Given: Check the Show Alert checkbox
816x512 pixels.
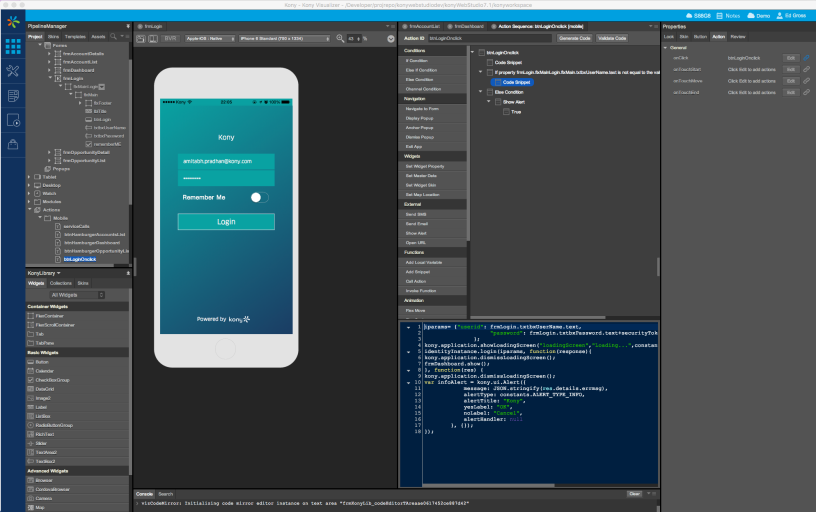Looking at the screenshot, I should click(498, 102).
